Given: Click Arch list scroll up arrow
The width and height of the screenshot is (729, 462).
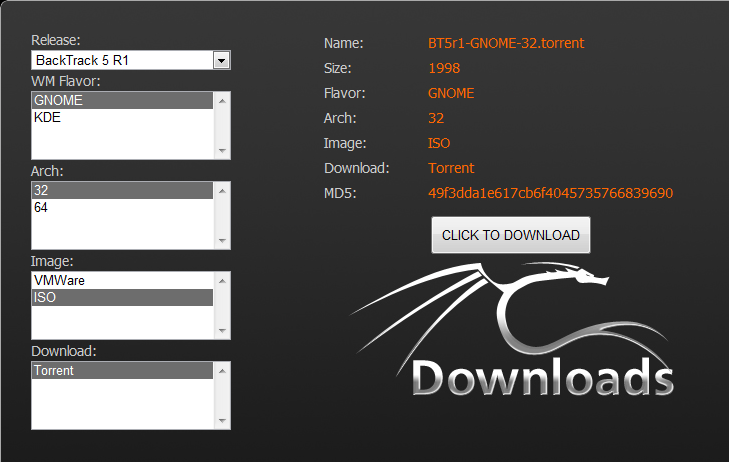Looking at the screenshot, I should pyautogui.click(x=222, y=191).
